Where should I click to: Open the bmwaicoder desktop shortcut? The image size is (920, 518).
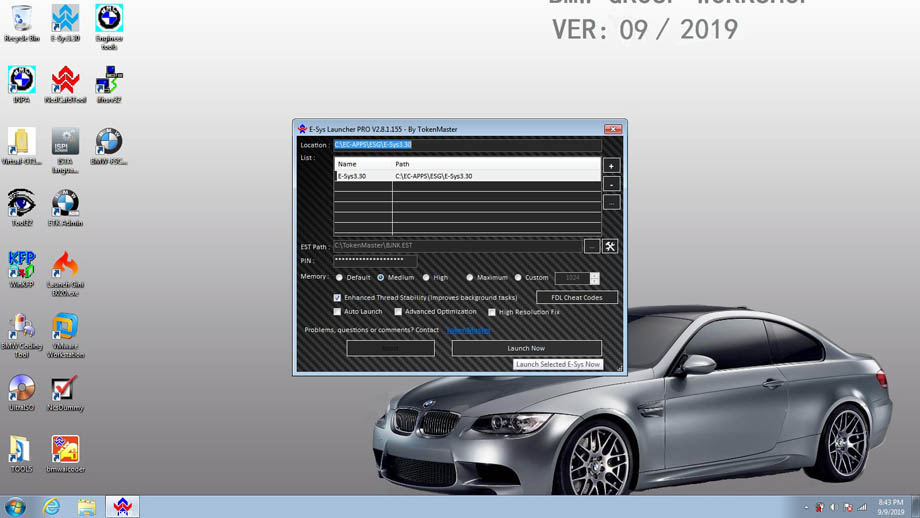[65, 455]
